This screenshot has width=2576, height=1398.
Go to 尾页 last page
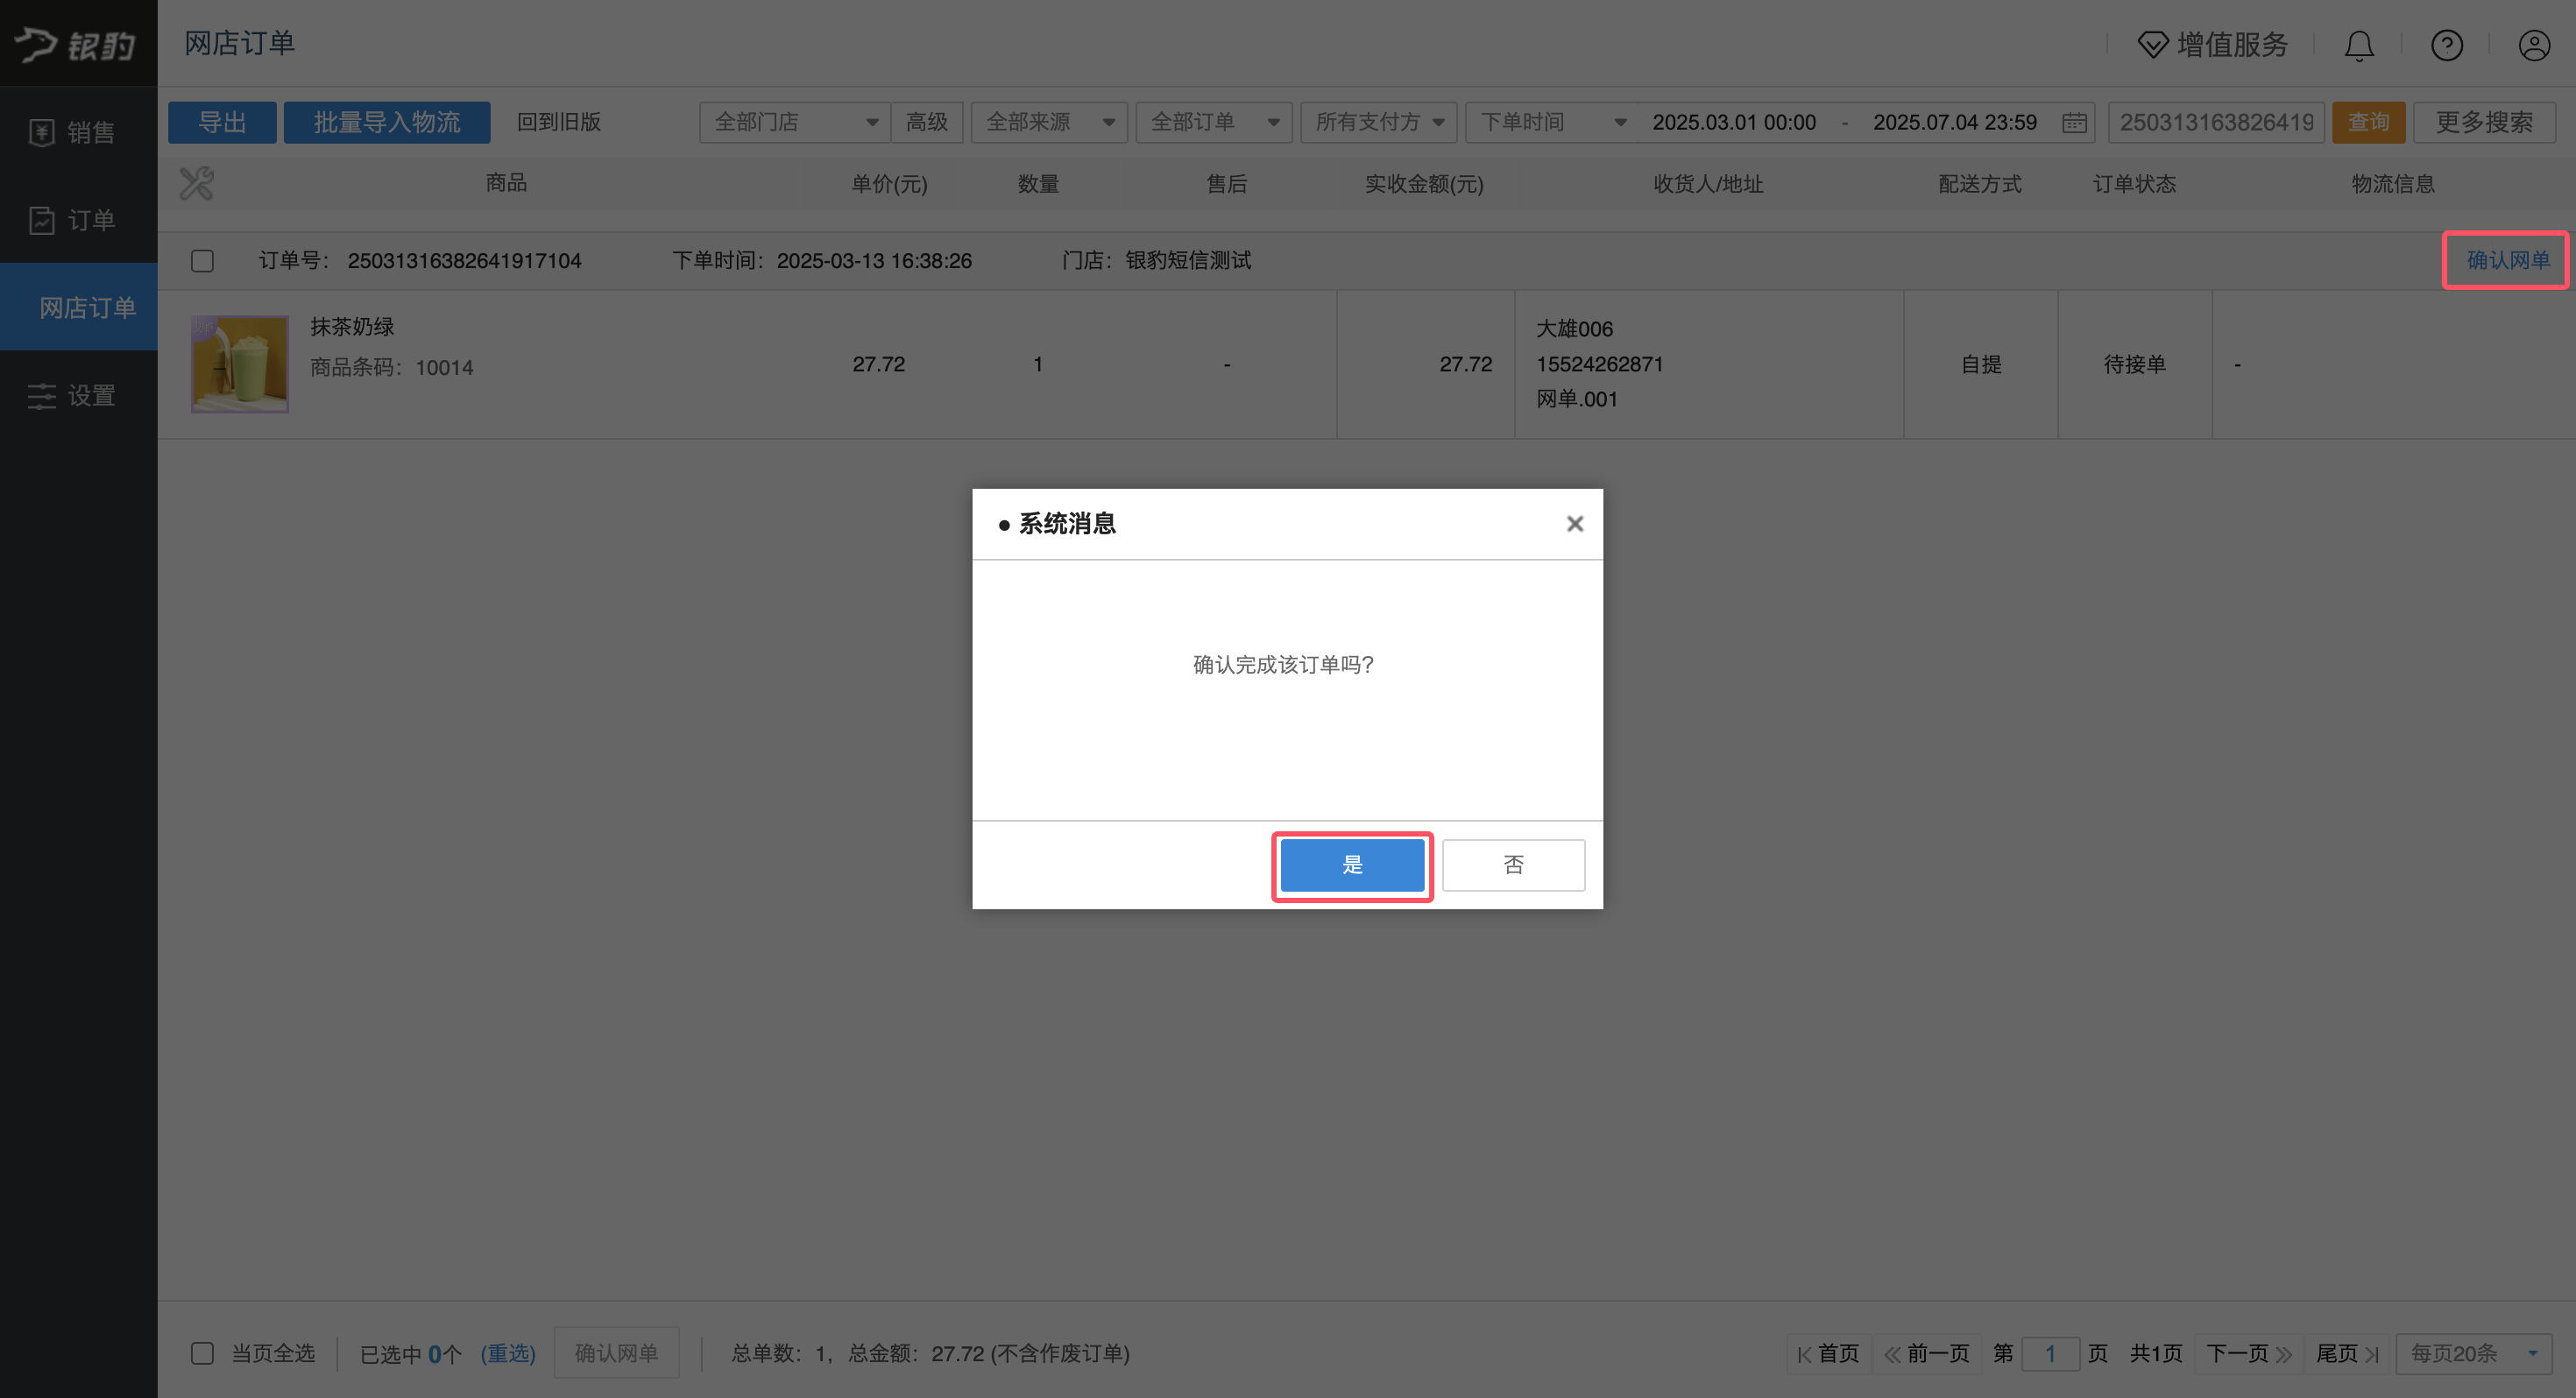point(2347,1354)
